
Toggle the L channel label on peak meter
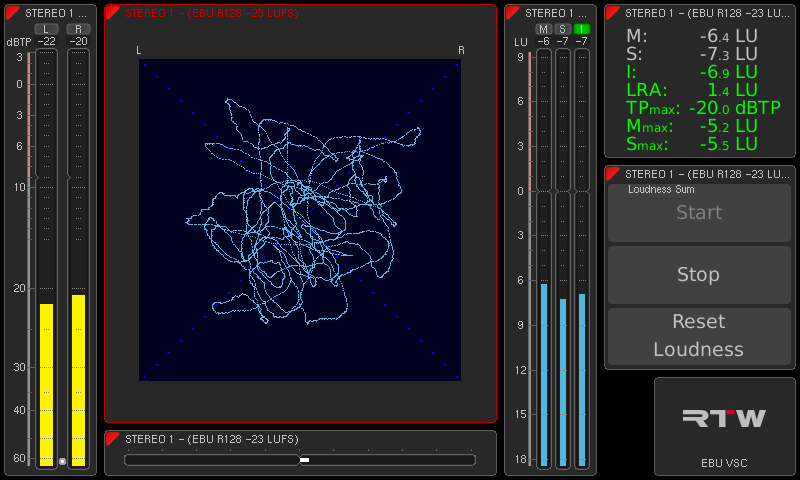[46, 29]
